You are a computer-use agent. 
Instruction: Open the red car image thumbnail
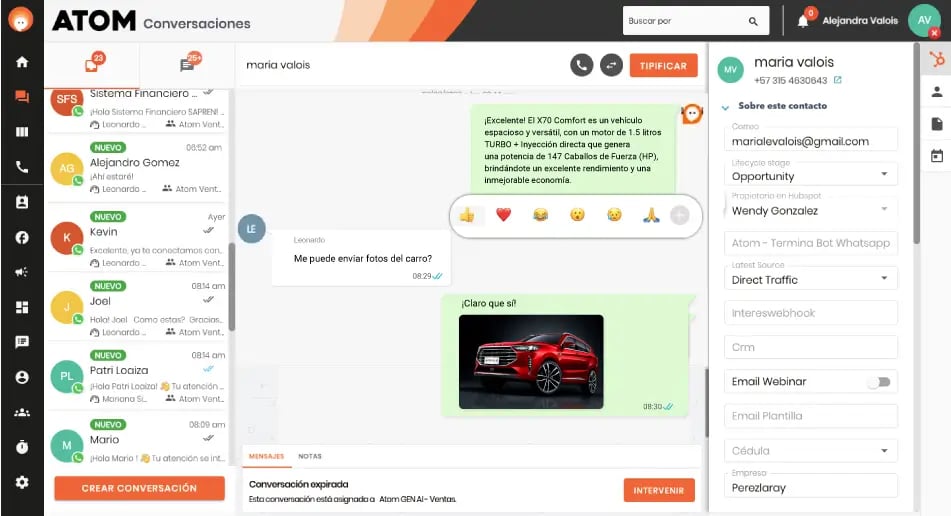pyautogui.click(x=531, y=361)
